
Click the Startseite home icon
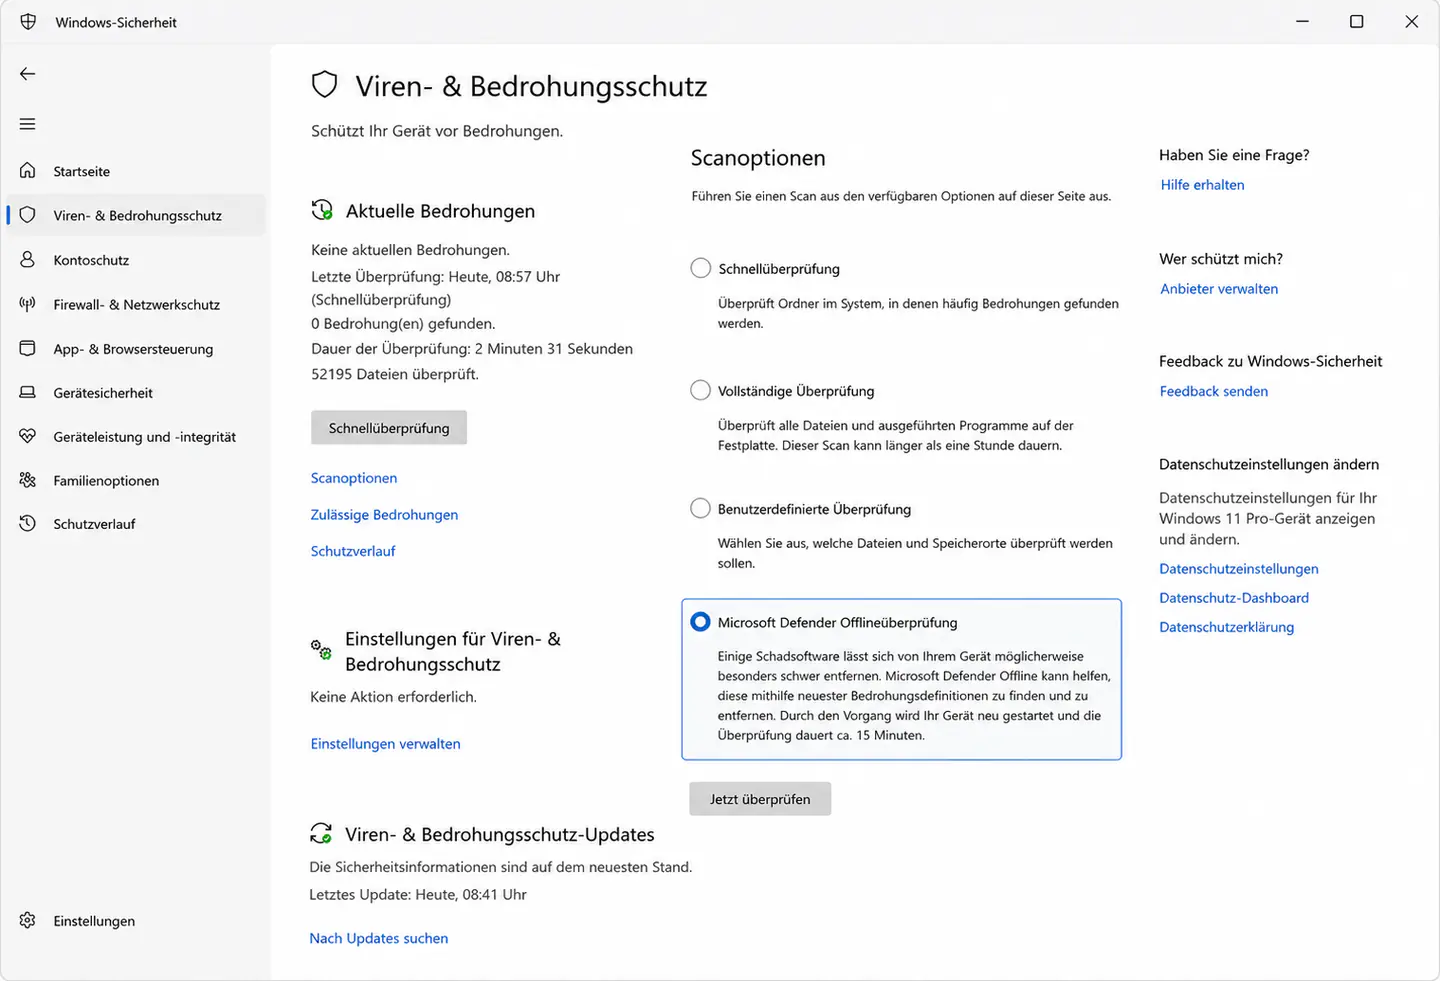28,171
